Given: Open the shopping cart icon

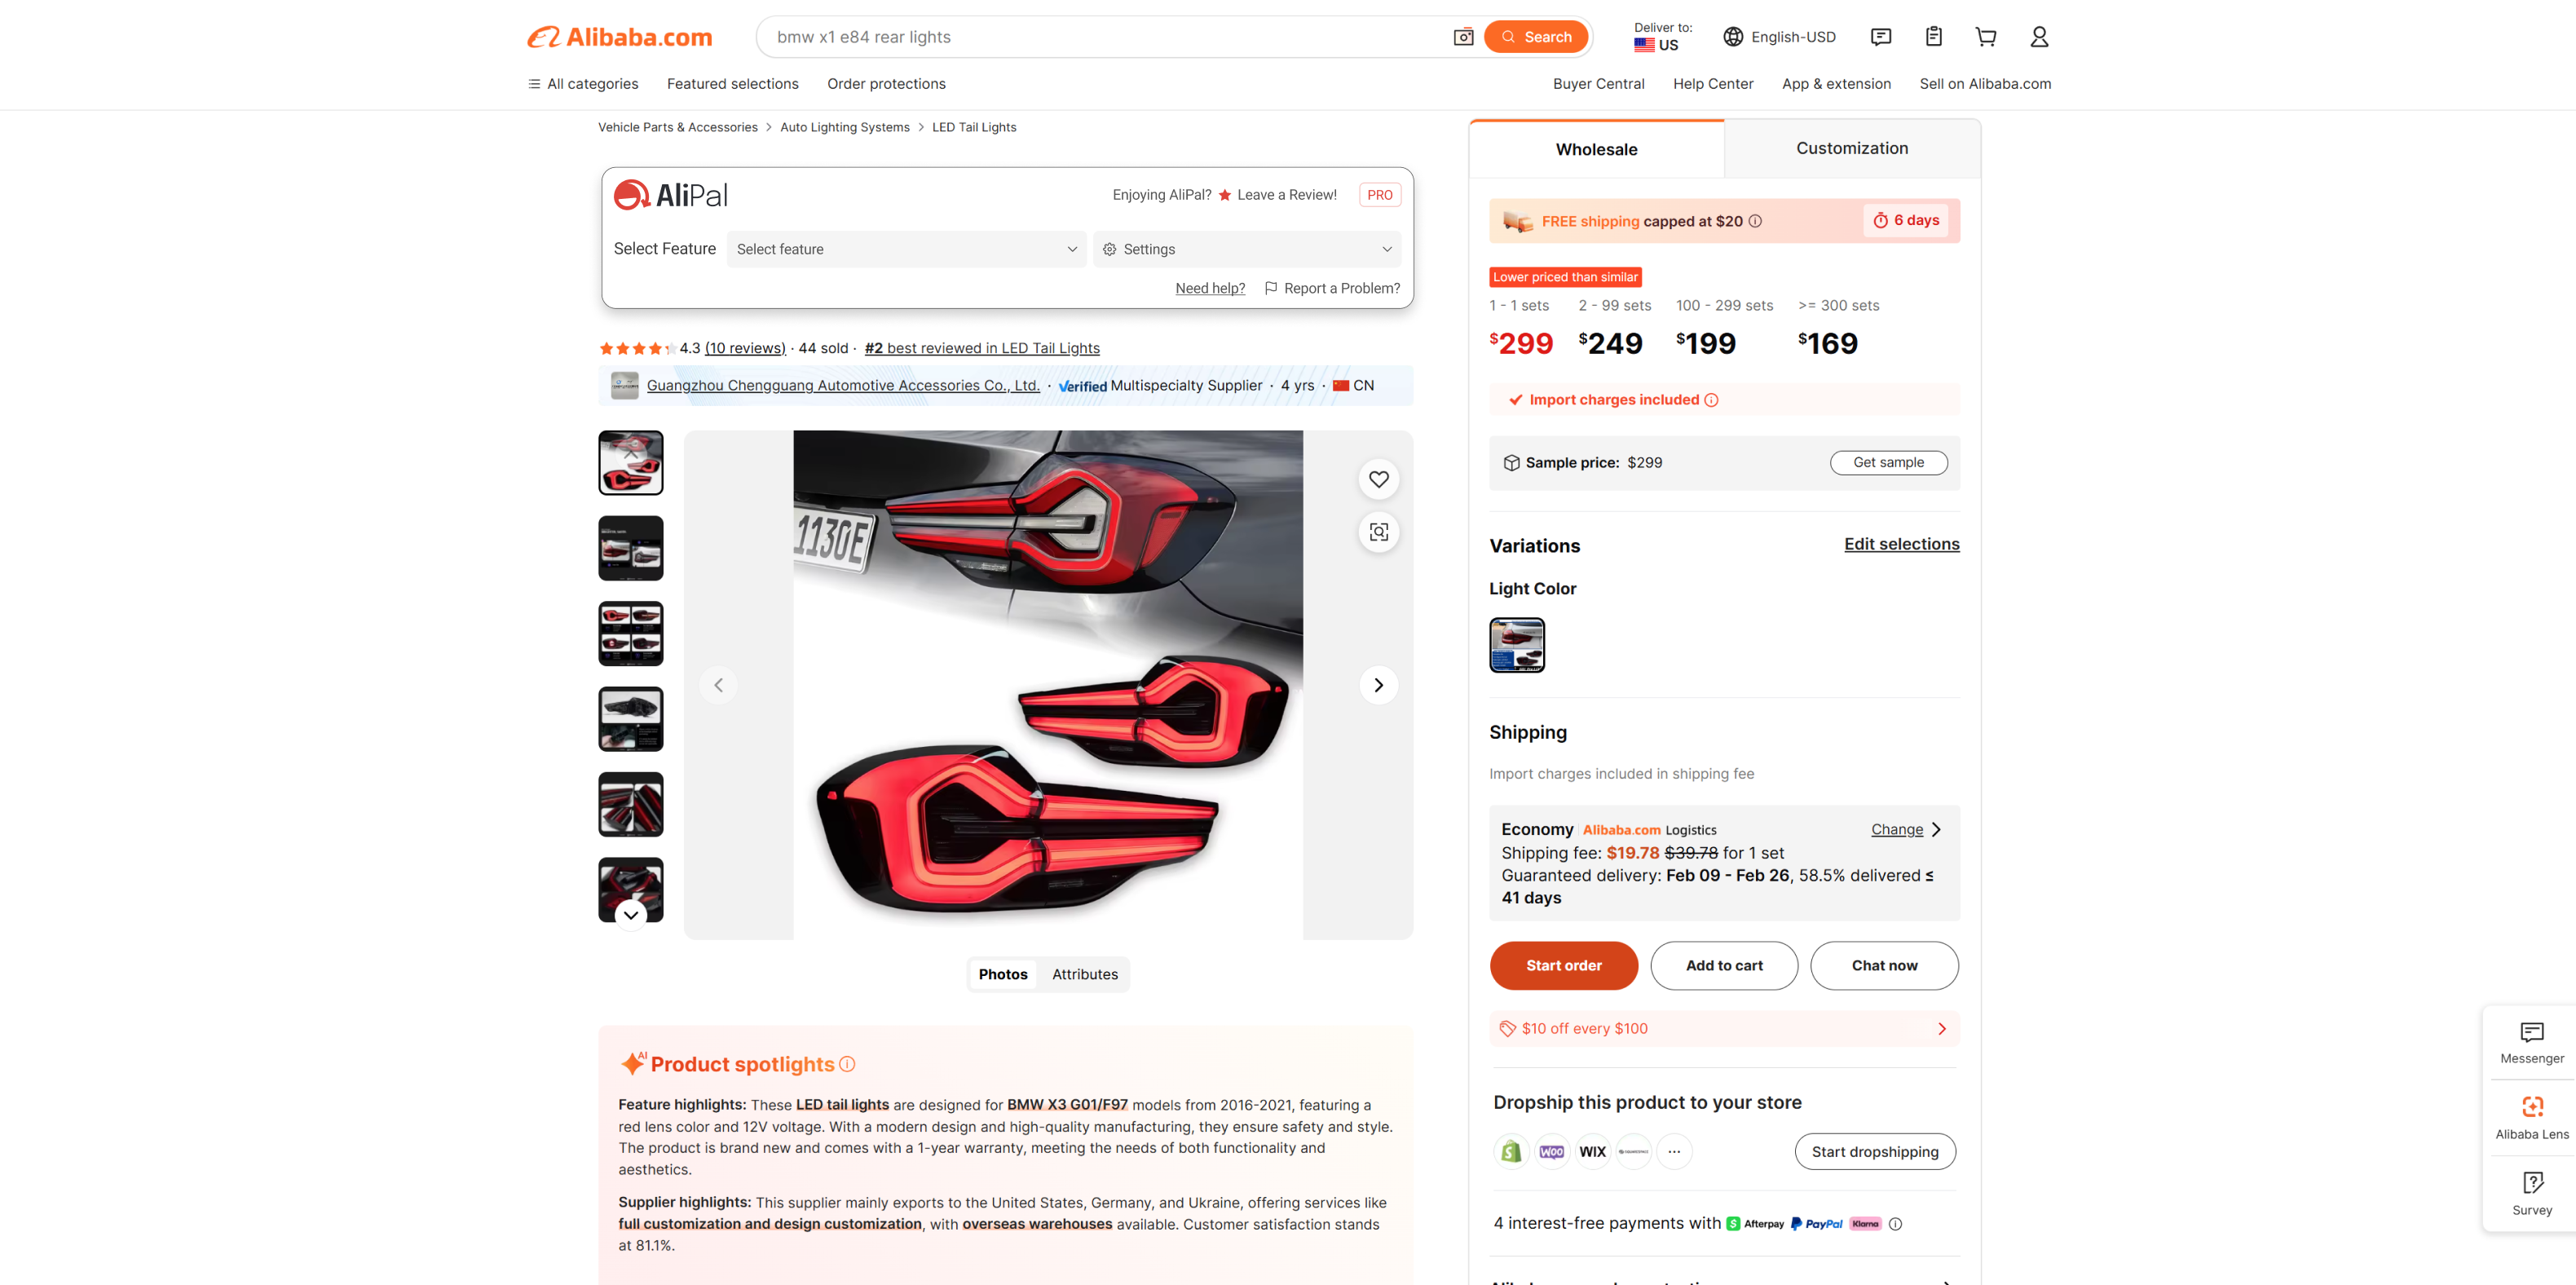Looking at the screenshot, I should [x=1986, y=37].
